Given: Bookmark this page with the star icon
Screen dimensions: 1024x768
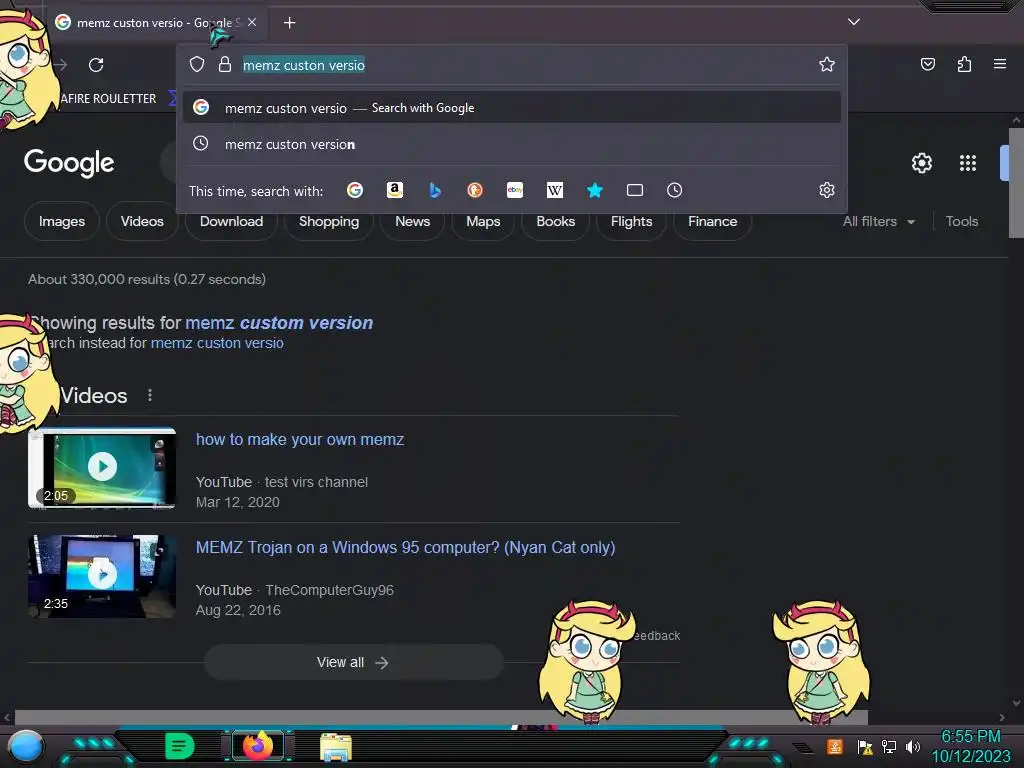Looking at the screenshot, I should coord(827,64).
